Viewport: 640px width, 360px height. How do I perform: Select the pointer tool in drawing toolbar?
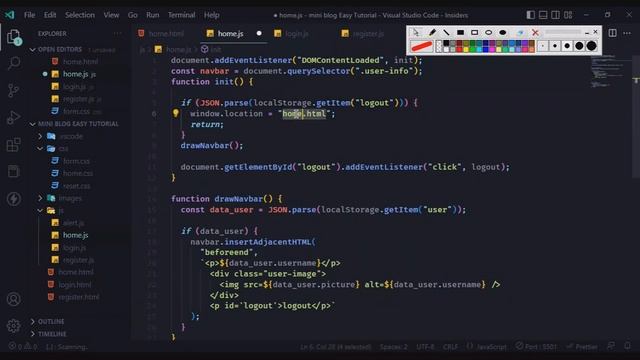pos(416,32)
